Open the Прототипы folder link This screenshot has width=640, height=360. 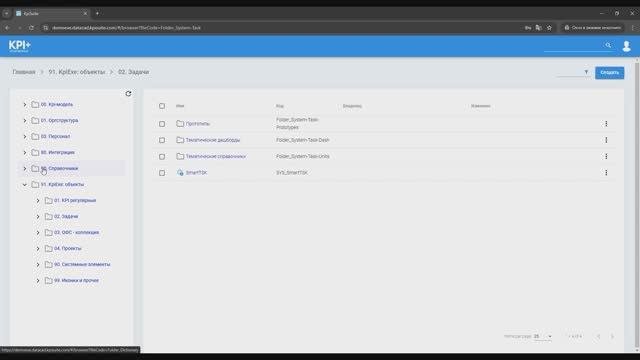tap(198, 124)
